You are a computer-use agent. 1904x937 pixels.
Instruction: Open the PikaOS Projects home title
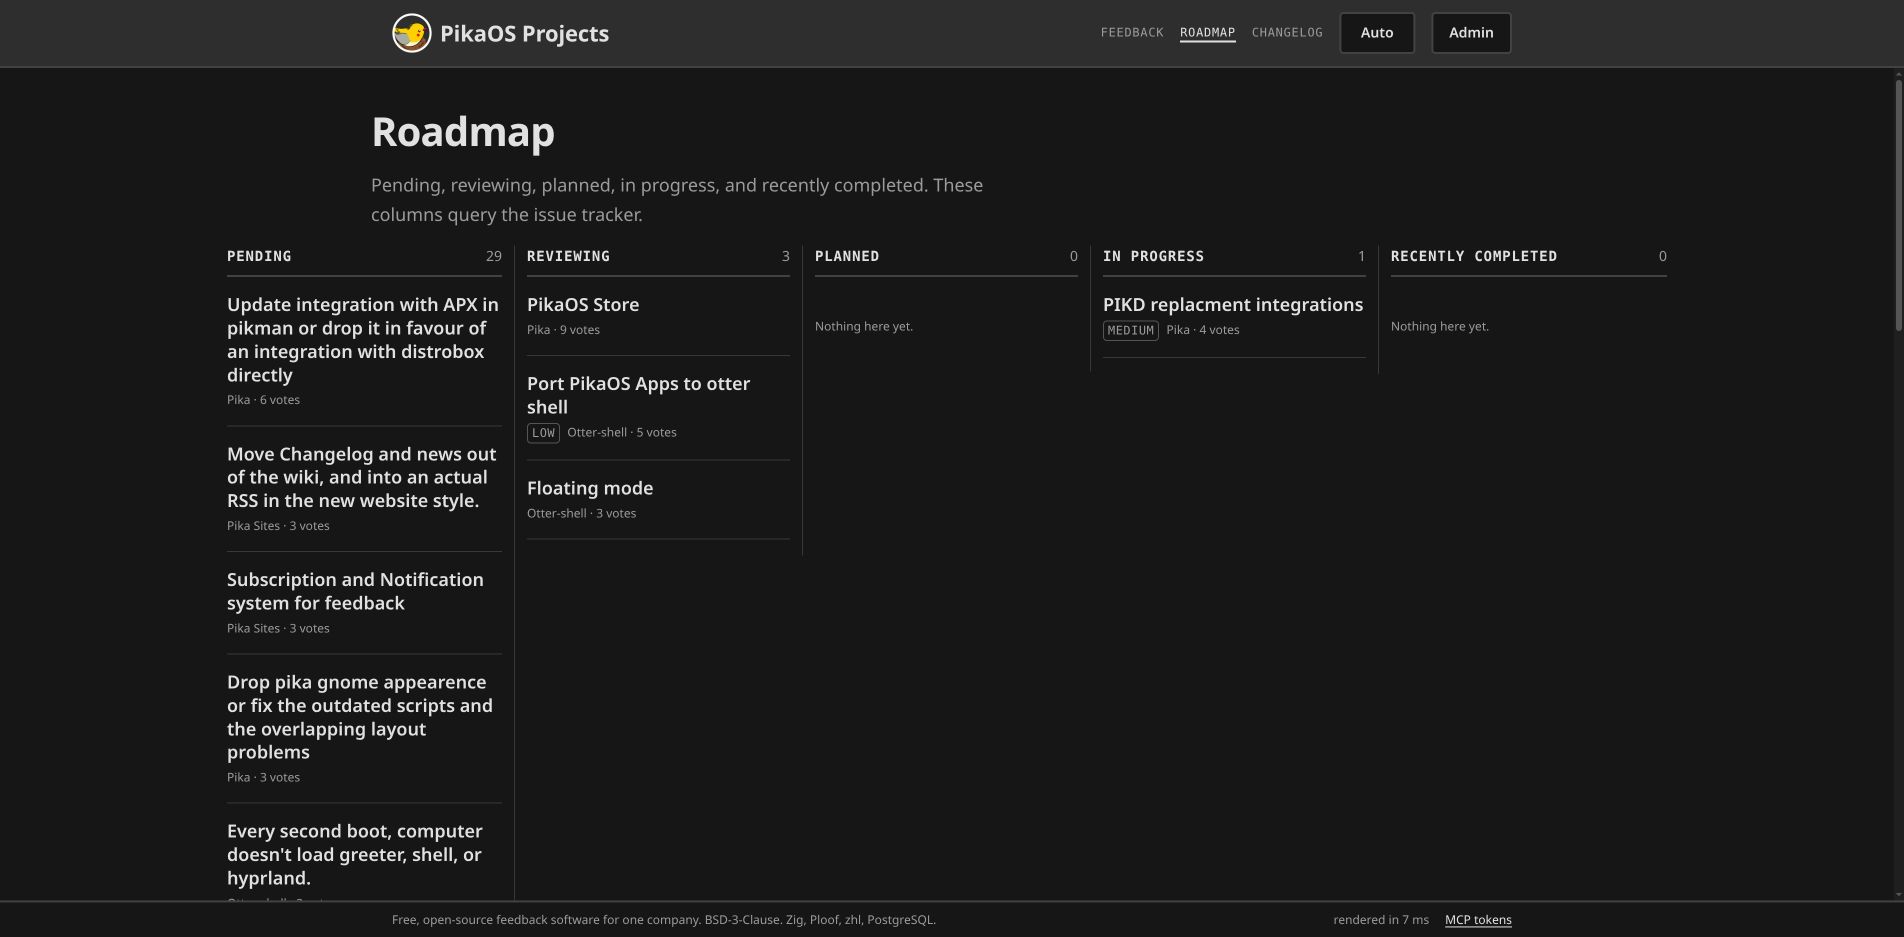[524, 33]
